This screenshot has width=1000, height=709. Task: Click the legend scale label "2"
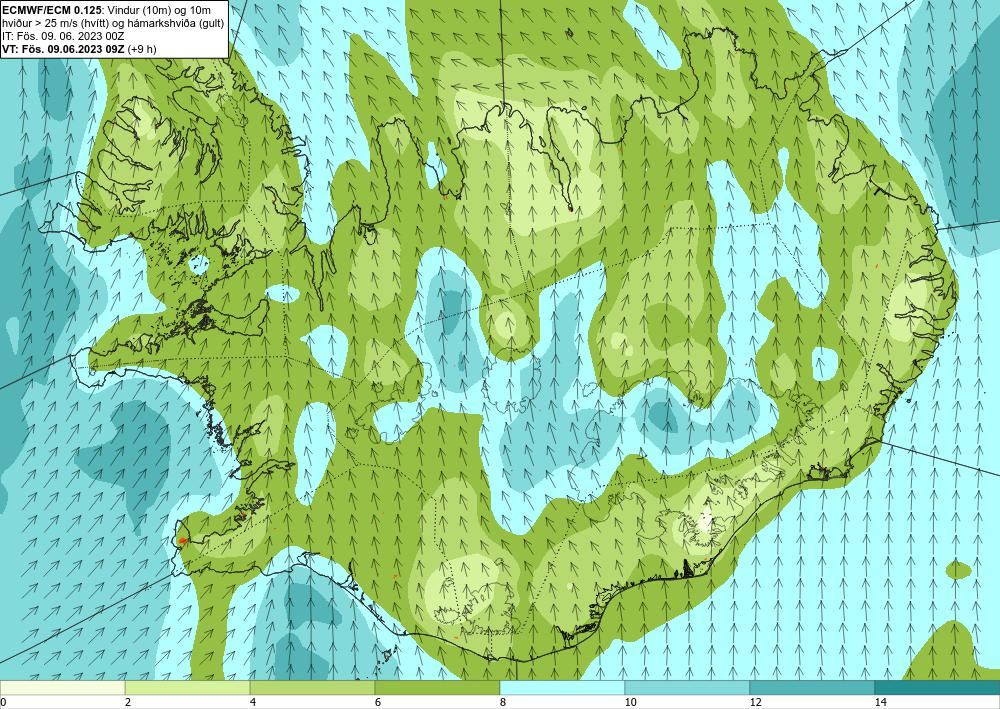pyautogui.click(x=128, y=702)
